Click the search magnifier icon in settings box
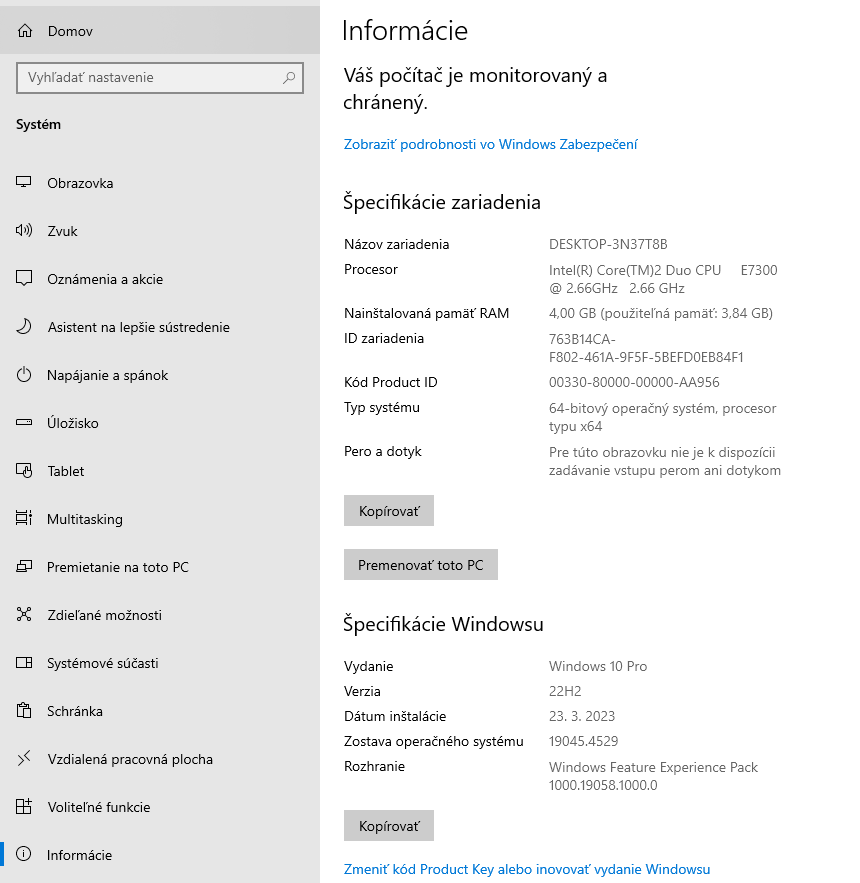860x883 pixels. [289, 77]
